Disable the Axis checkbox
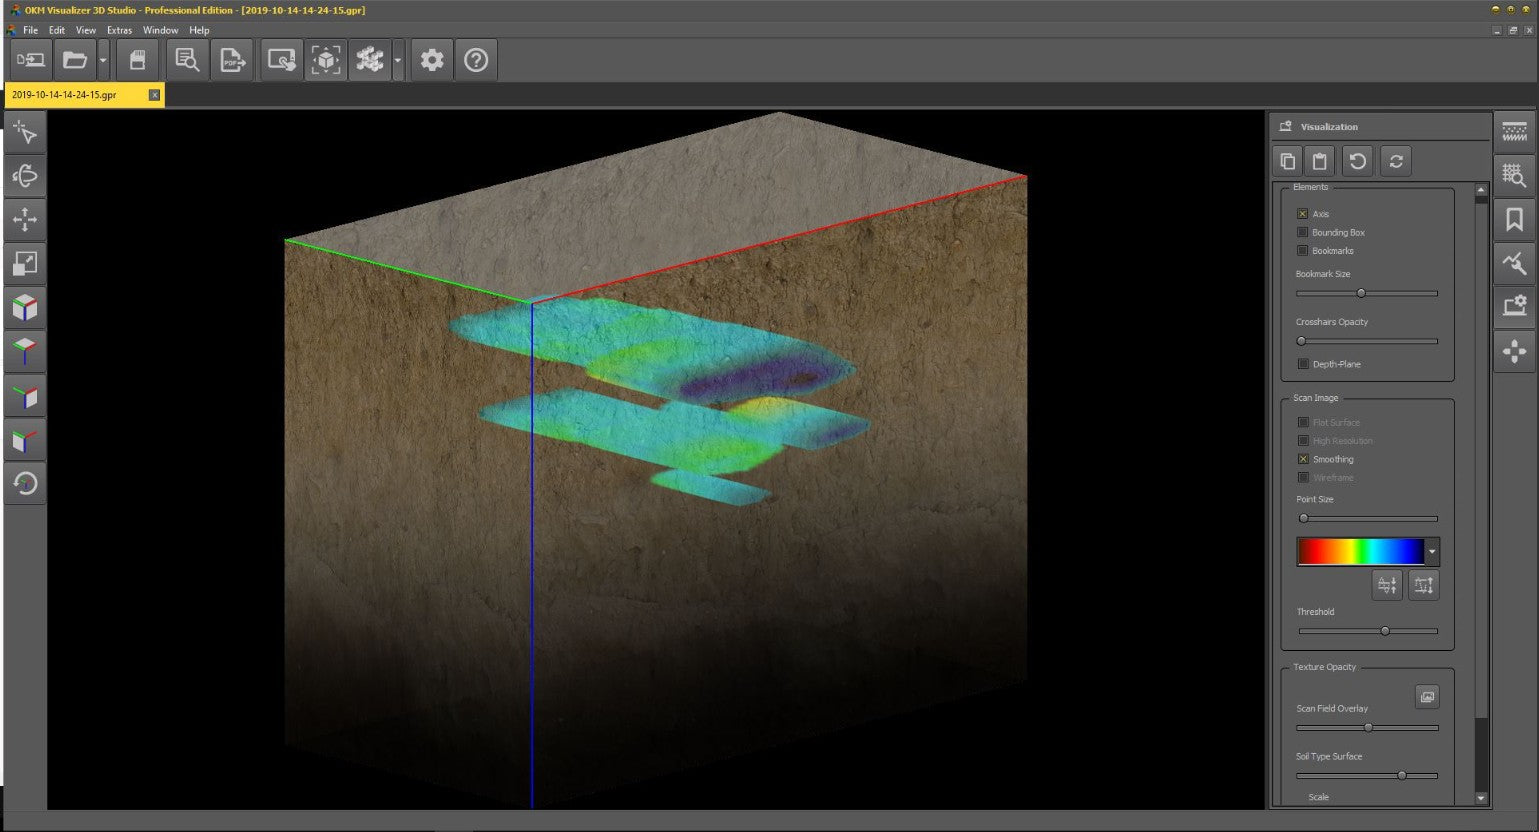 (1303, 214)
